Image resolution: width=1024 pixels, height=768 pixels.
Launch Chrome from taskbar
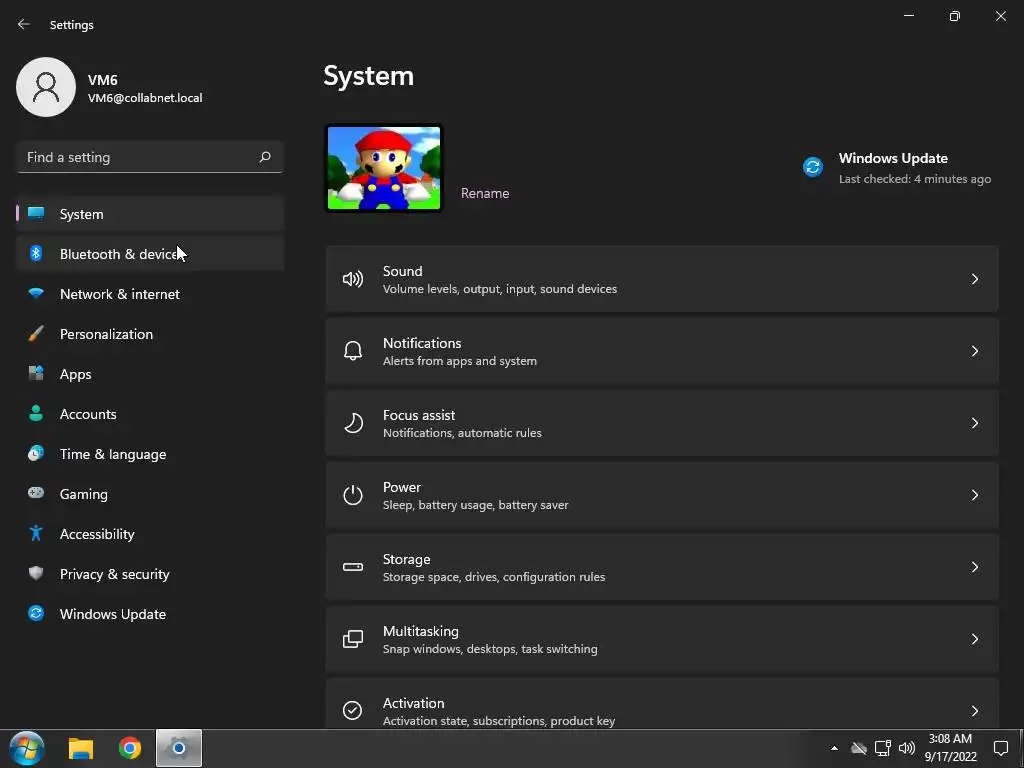129,748
